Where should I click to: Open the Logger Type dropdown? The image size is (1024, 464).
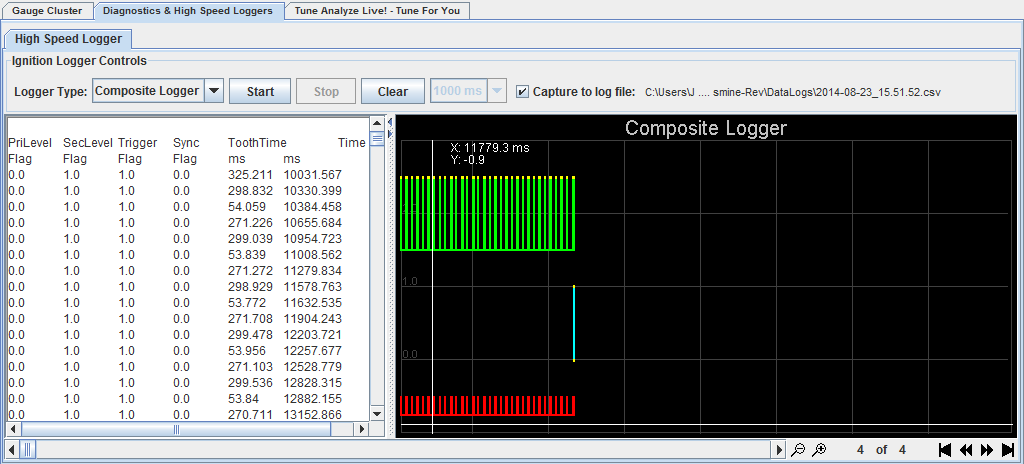[214, 92]
